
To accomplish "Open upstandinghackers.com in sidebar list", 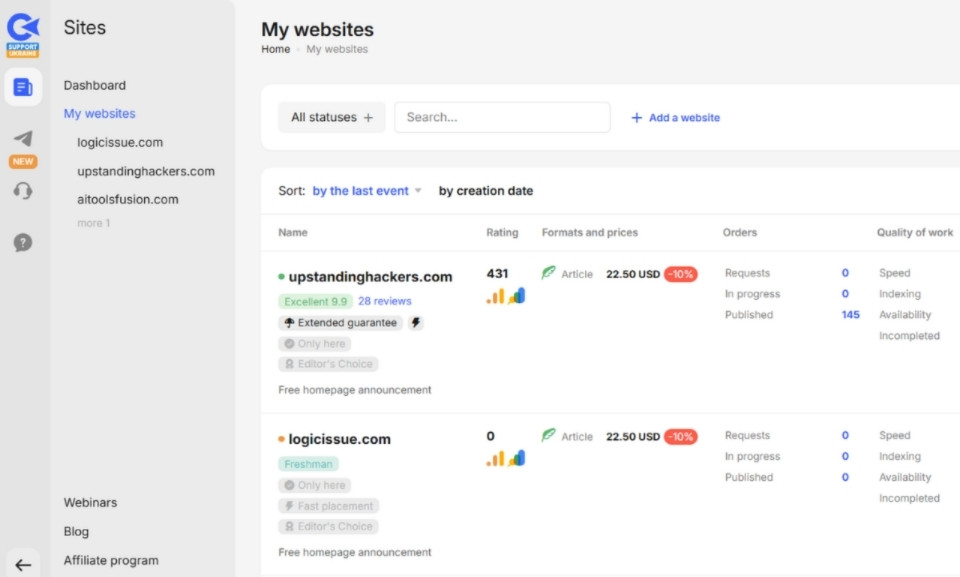I will (x=146, y=171).
